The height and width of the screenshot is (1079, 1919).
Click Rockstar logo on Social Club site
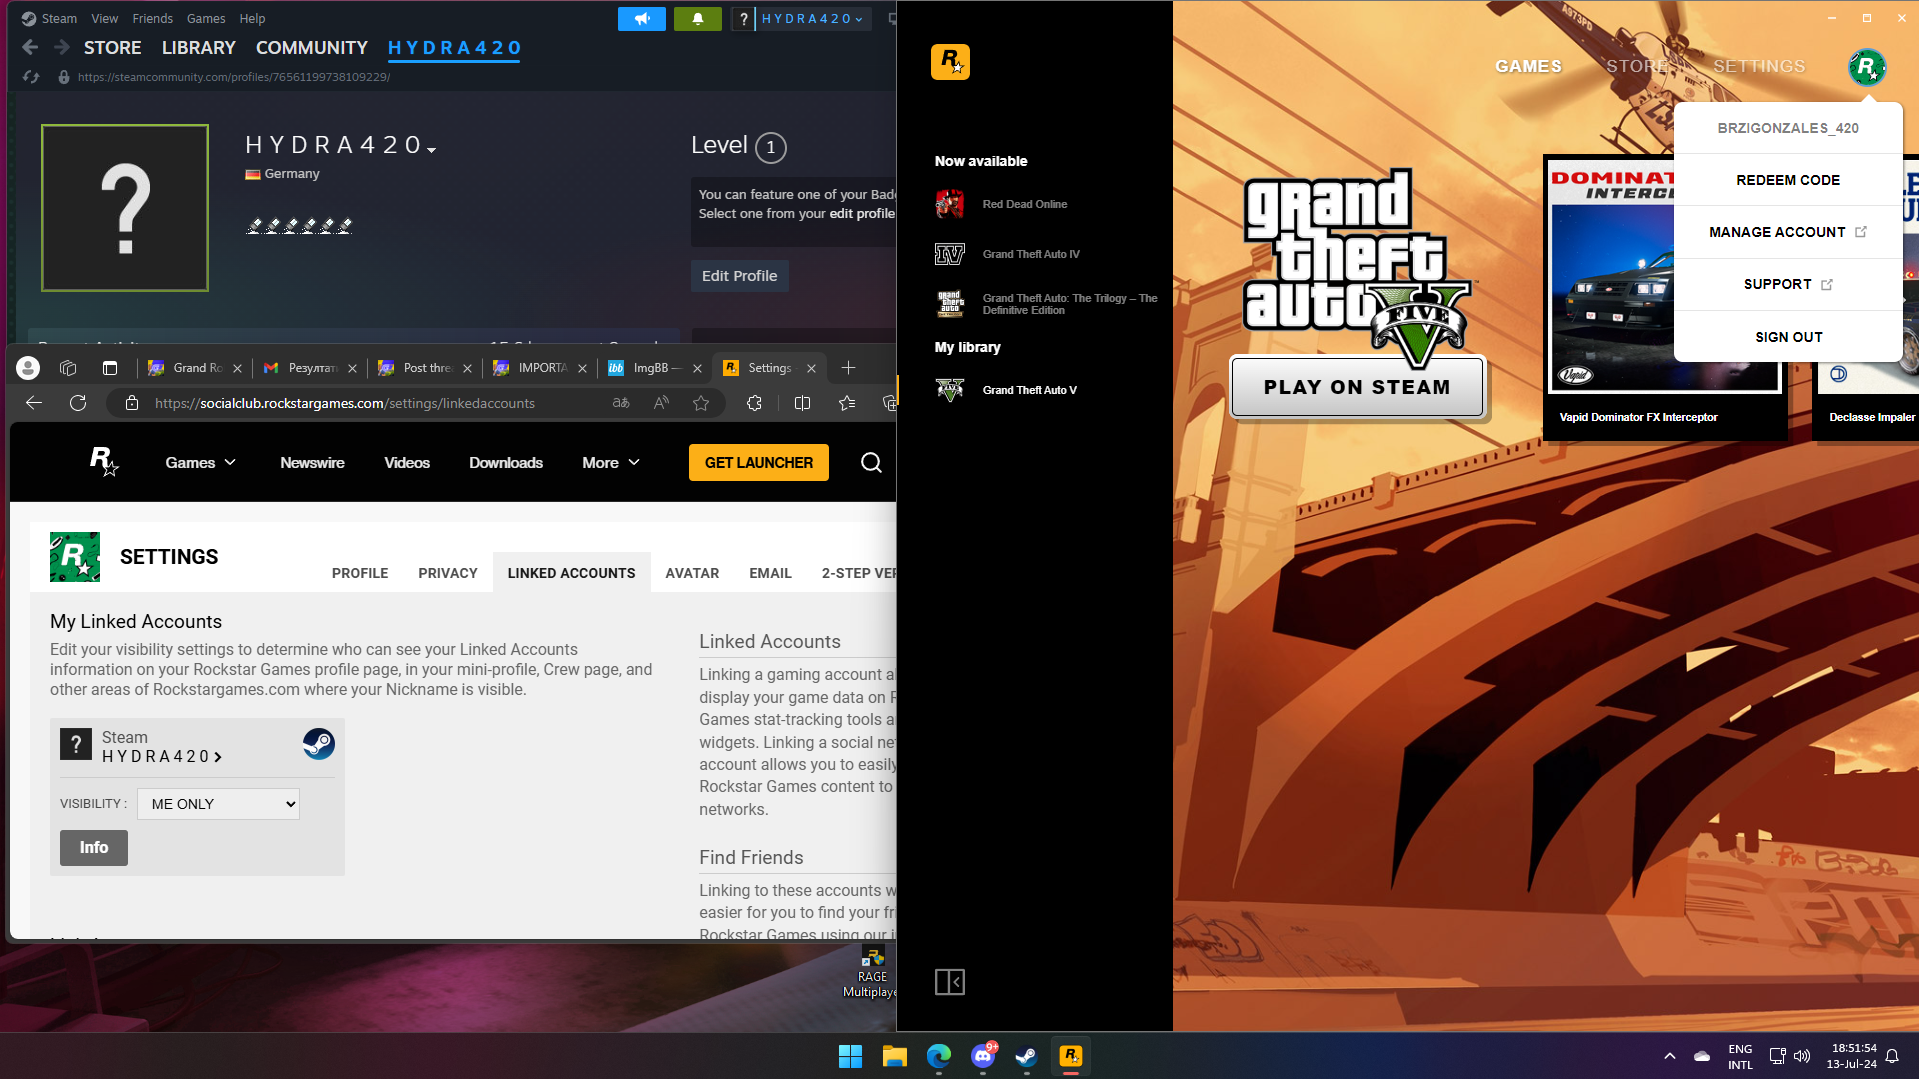tap(104, 462)
